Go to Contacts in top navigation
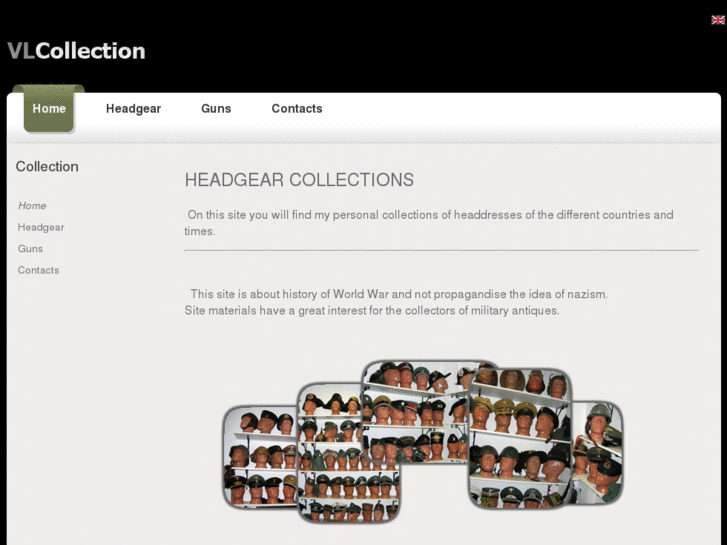Image resolution: width=727 pixels, height=545 pixels. [297, 109]
